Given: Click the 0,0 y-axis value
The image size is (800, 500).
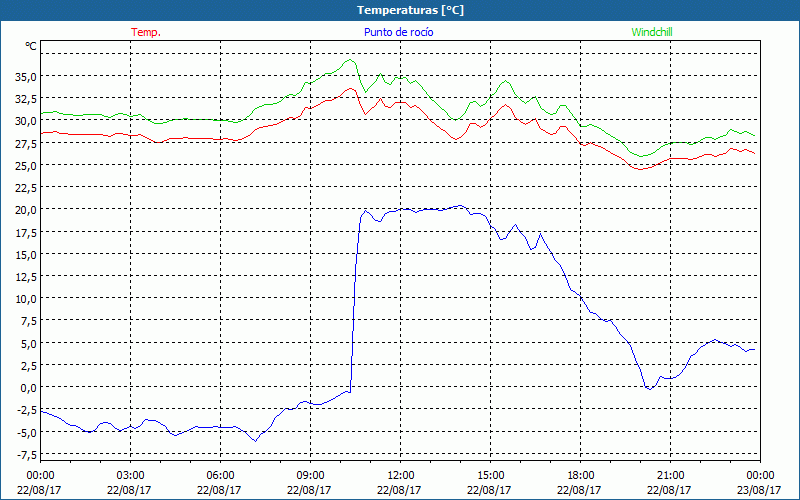Looking at the screenshot, I should click(x=29, y=388).
